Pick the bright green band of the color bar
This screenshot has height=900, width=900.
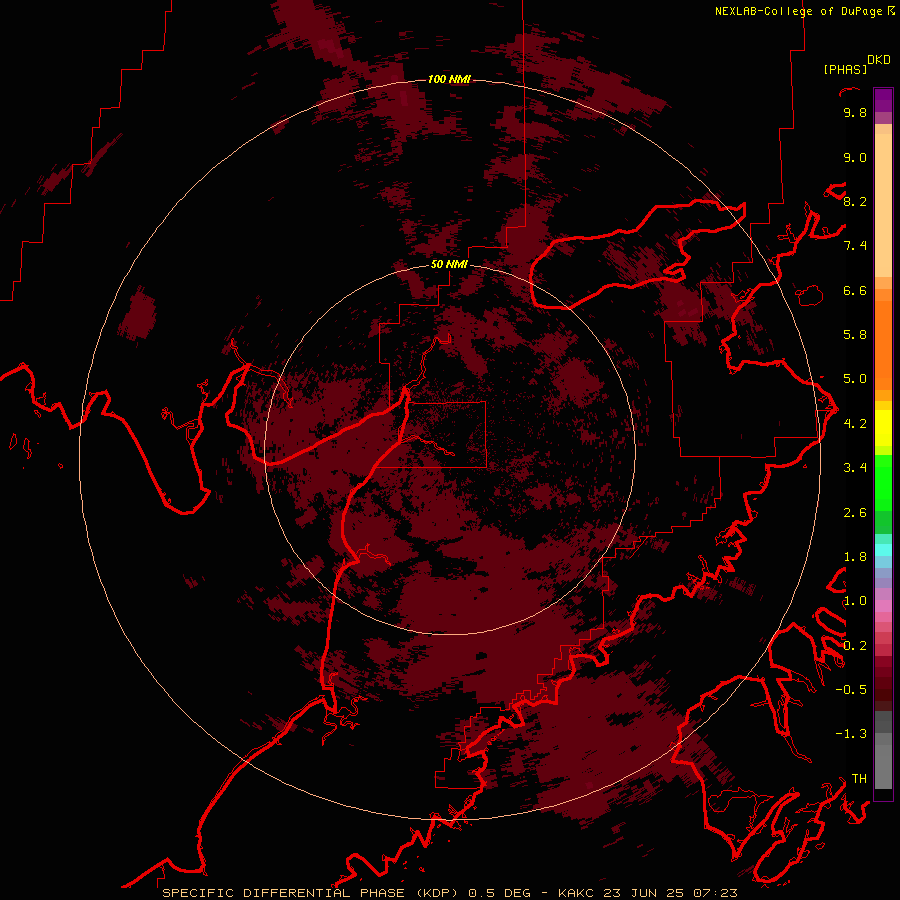[x=883, y=482]
